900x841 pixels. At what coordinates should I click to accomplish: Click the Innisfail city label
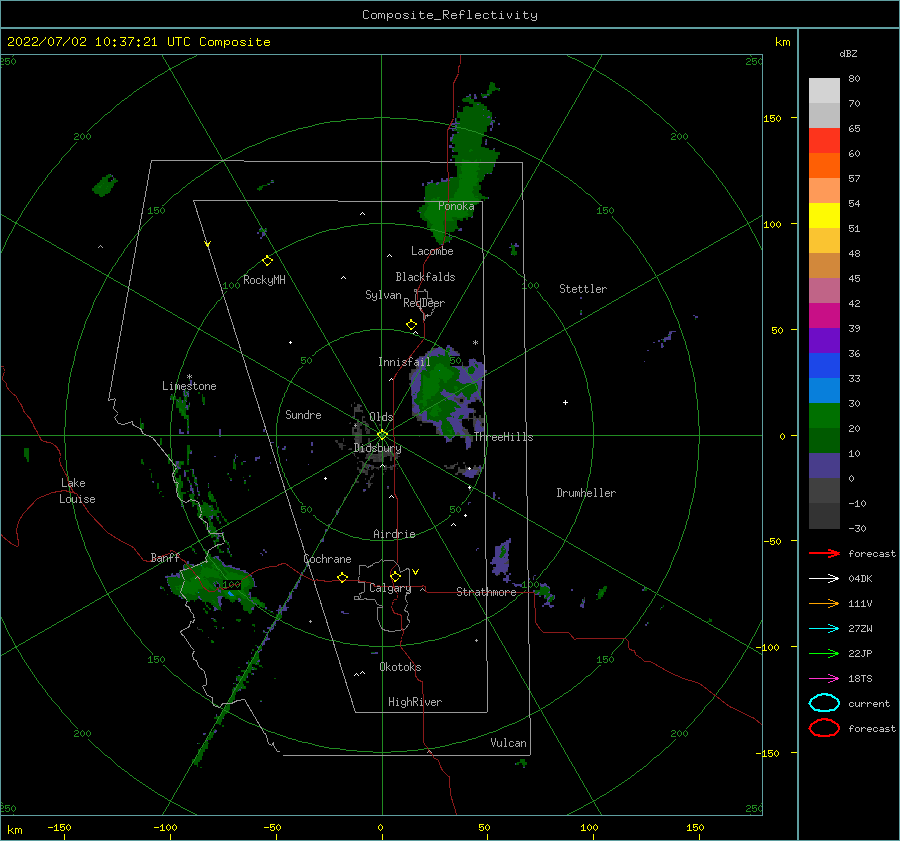pos(404,362)
